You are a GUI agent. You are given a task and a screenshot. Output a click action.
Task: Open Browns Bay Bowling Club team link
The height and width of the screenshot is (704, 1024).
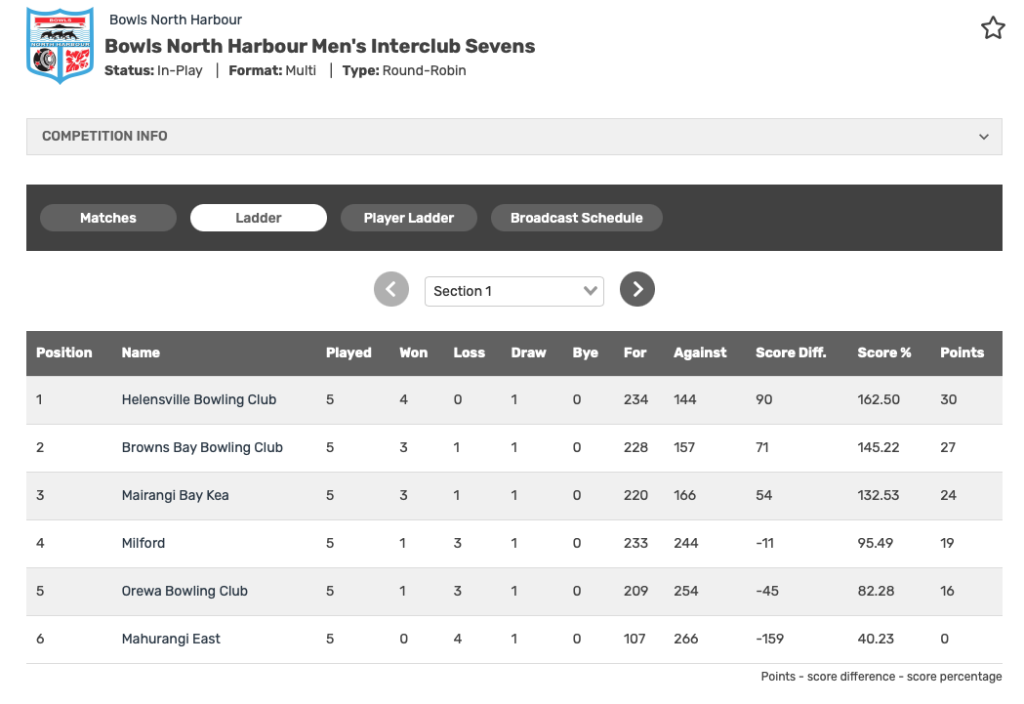pos(202,447)
